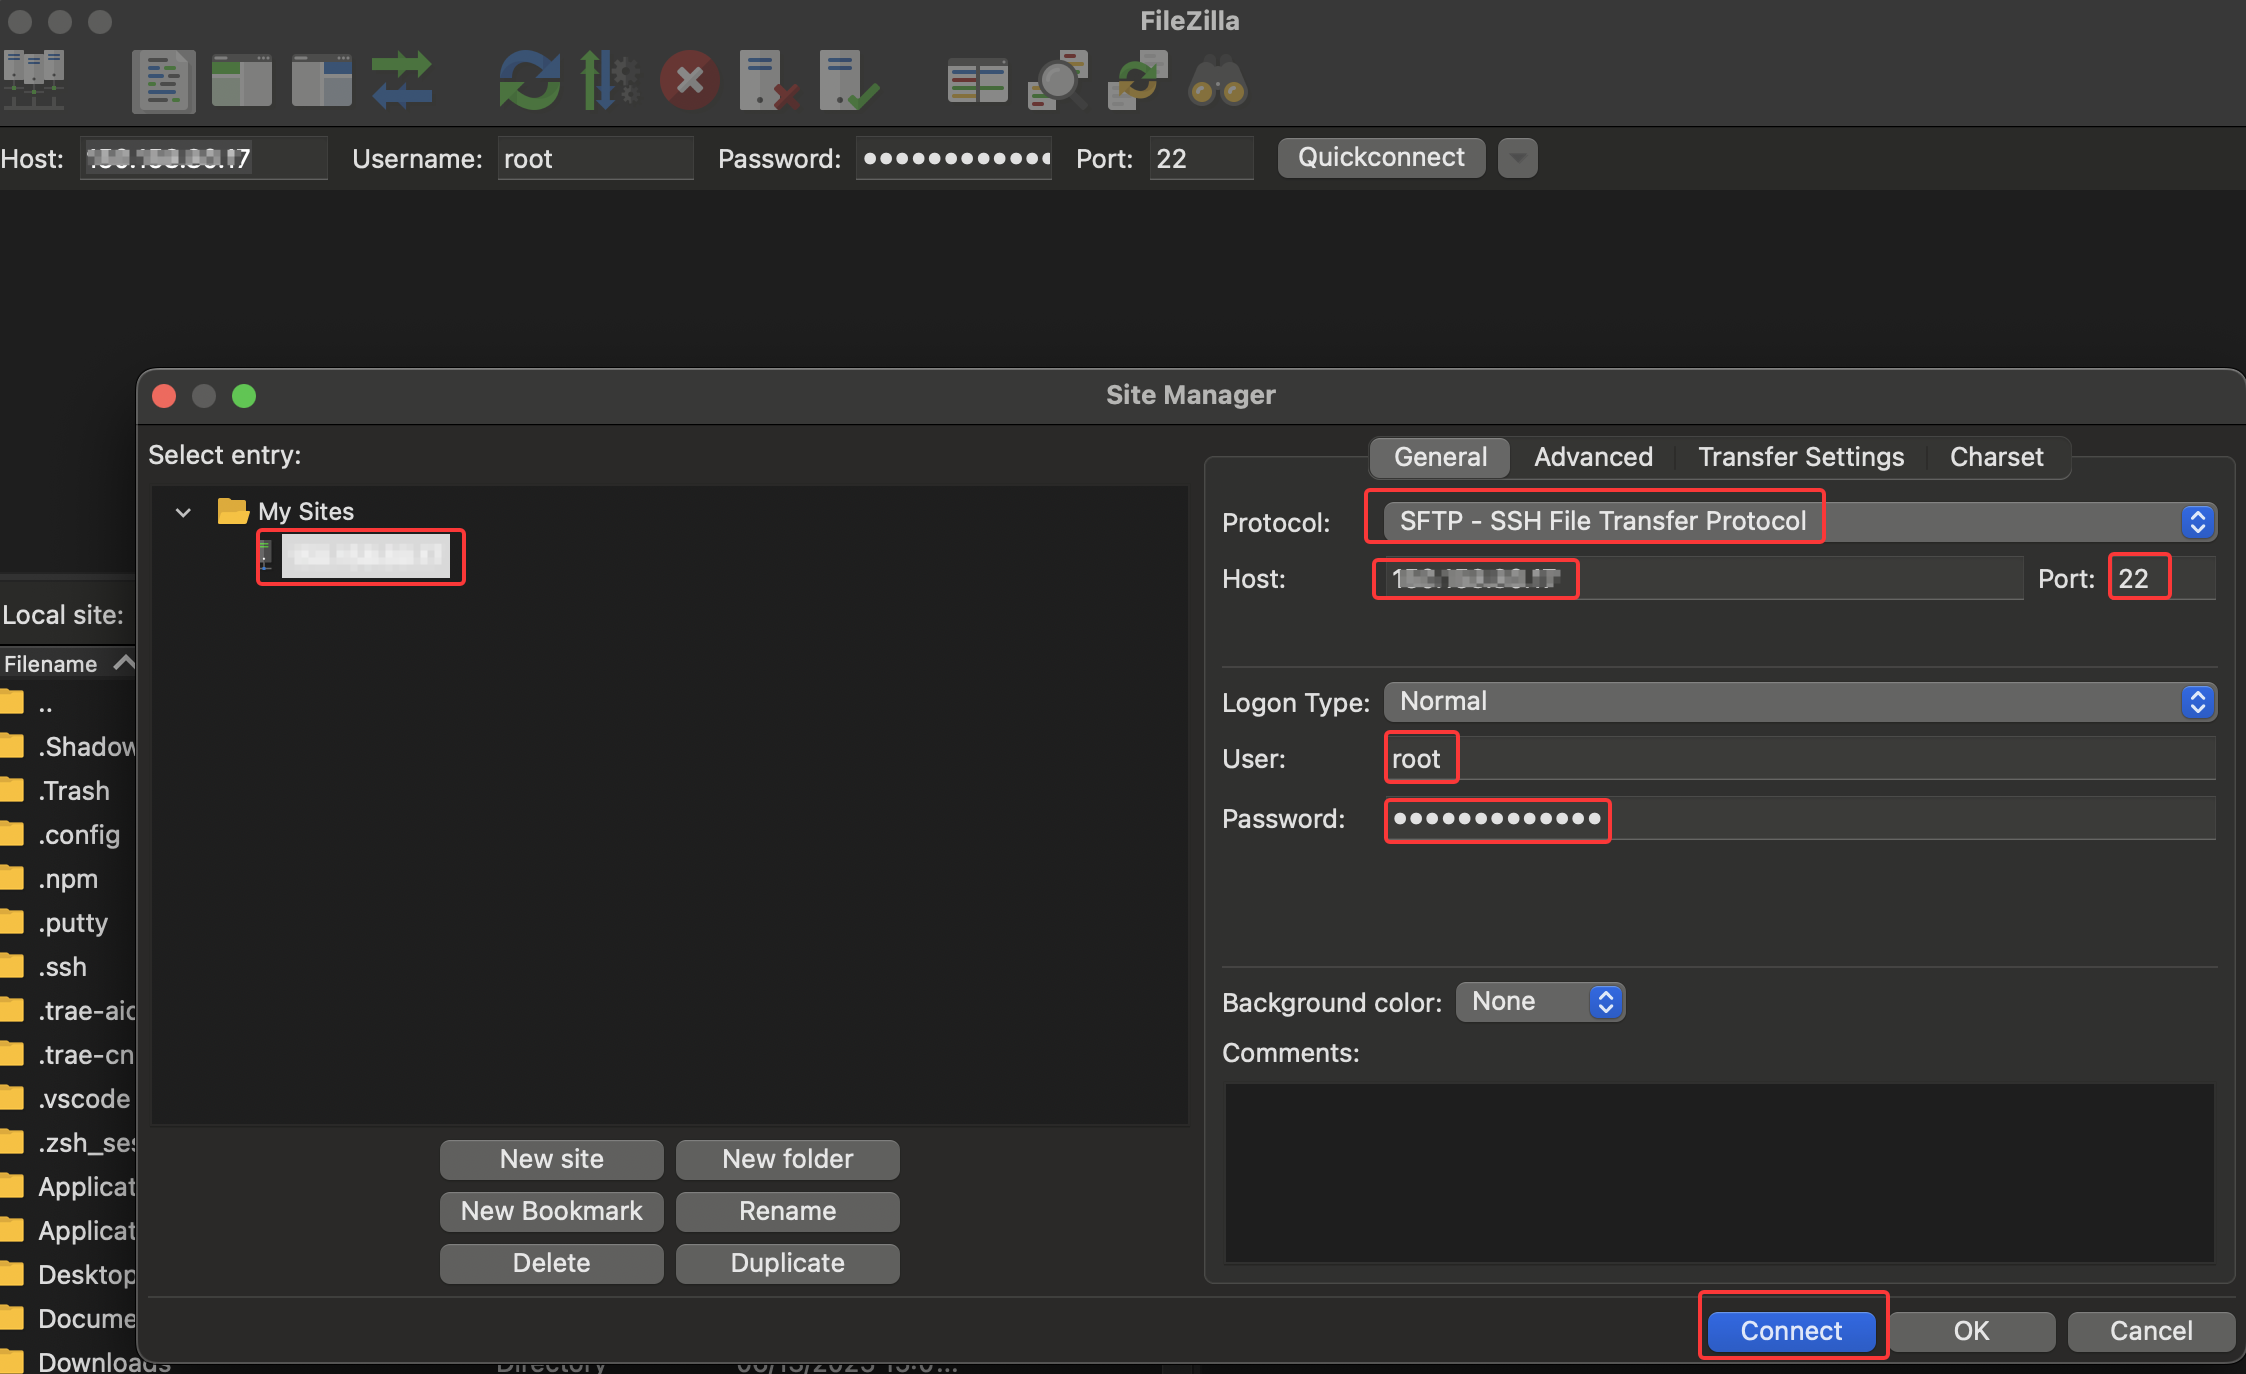Image resolution: width=2246 pixels, height=1374 pixels.
Task: Click the User field containing root
Action: tap(1800, 758)
